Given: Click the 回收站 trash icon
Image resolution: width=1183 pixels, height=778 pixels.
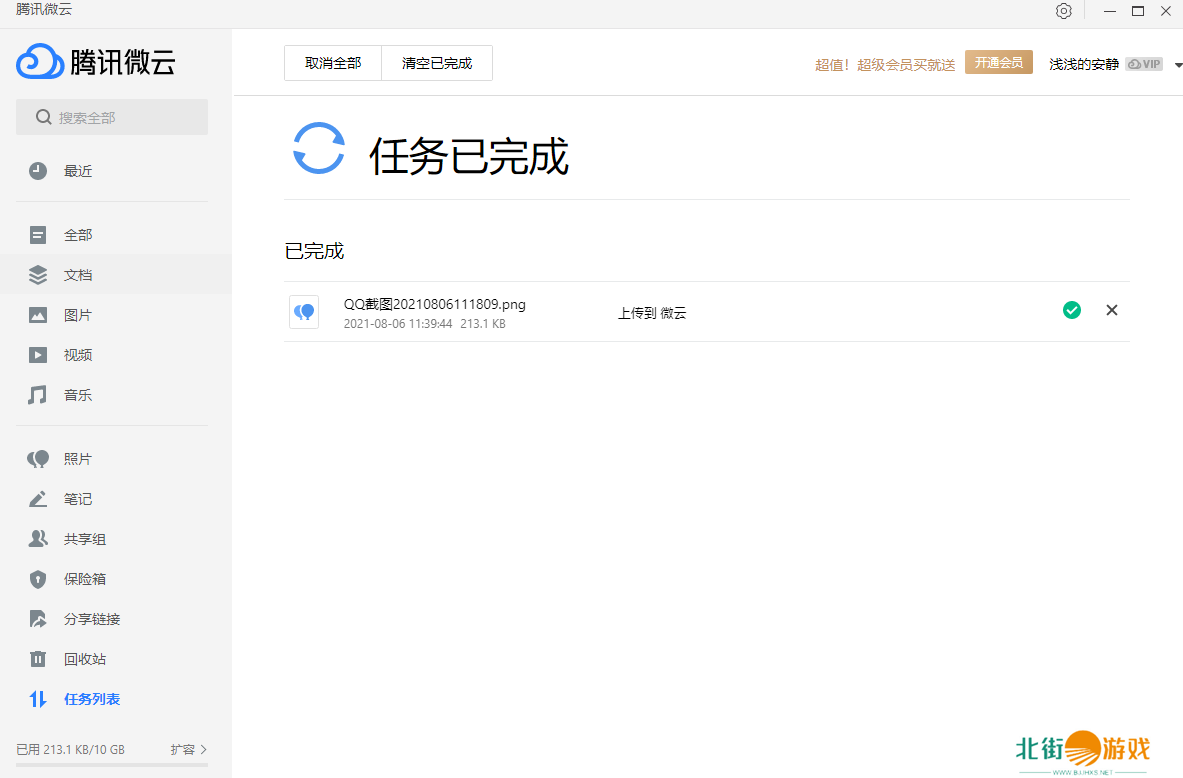Looking at the screenshot, I should pos(38,659).
